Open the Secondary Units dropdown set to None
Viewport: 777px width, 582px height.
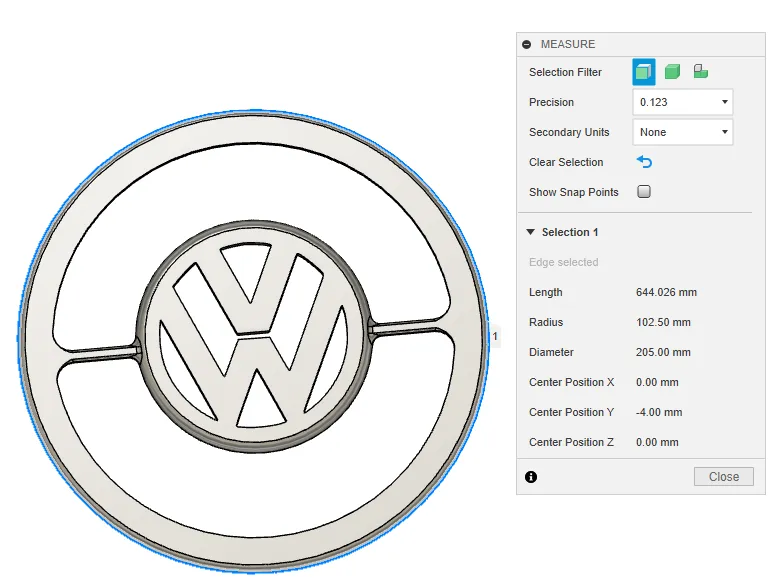tap(683, 132)
